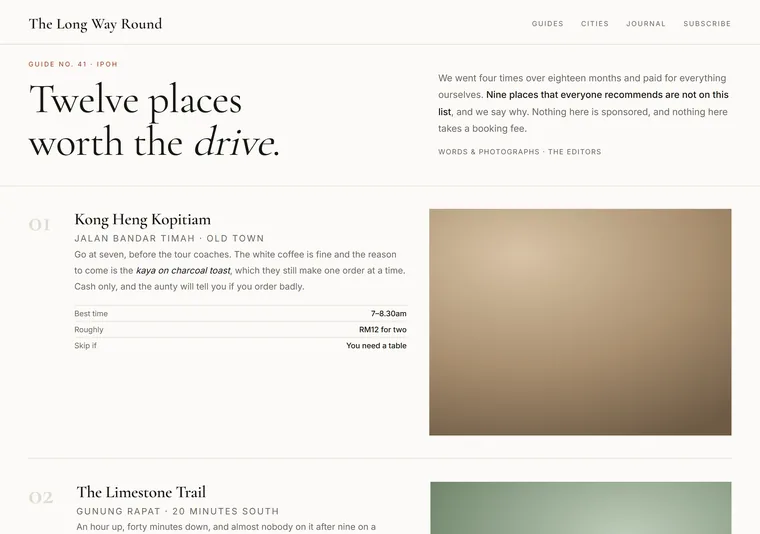Image resolution: width=760 pixels, height=534 pixels.
Task: Open The Long Way Round home logo
Action: coord(95,24)
